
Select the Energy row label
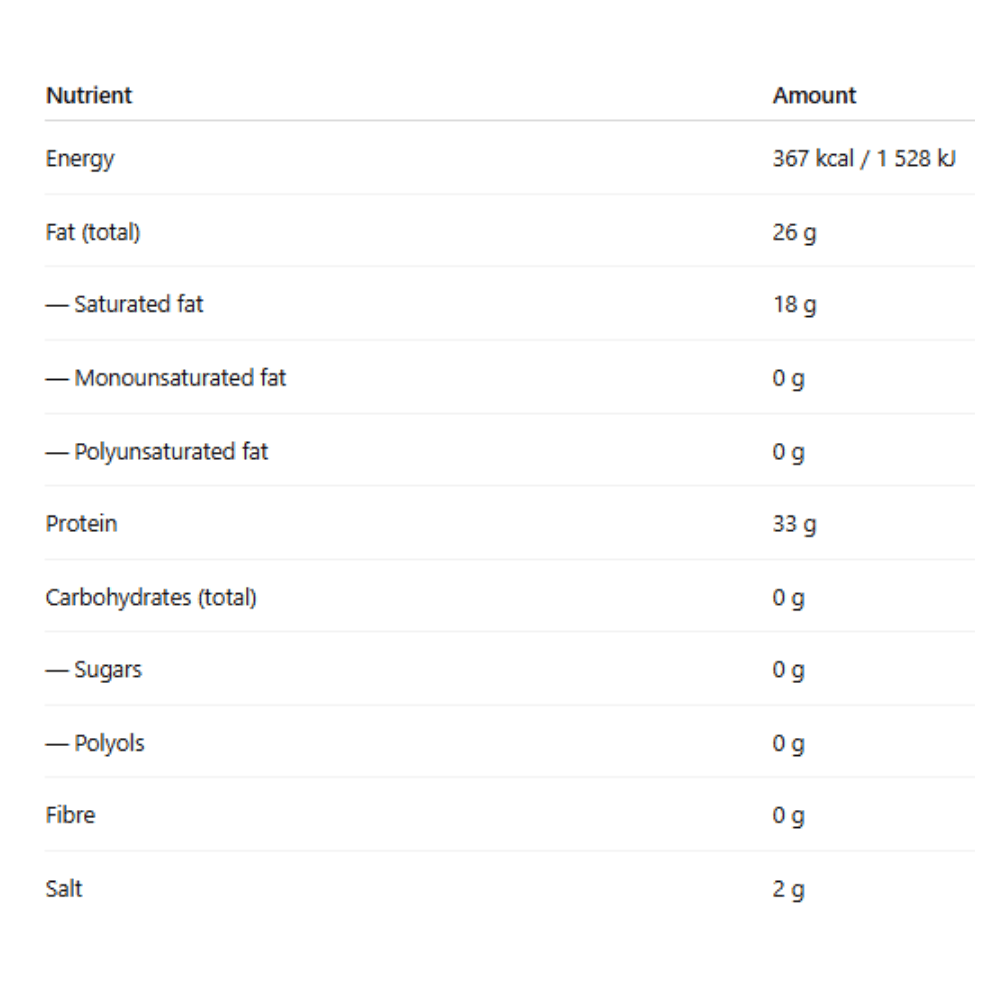click(x=80, y=159)
